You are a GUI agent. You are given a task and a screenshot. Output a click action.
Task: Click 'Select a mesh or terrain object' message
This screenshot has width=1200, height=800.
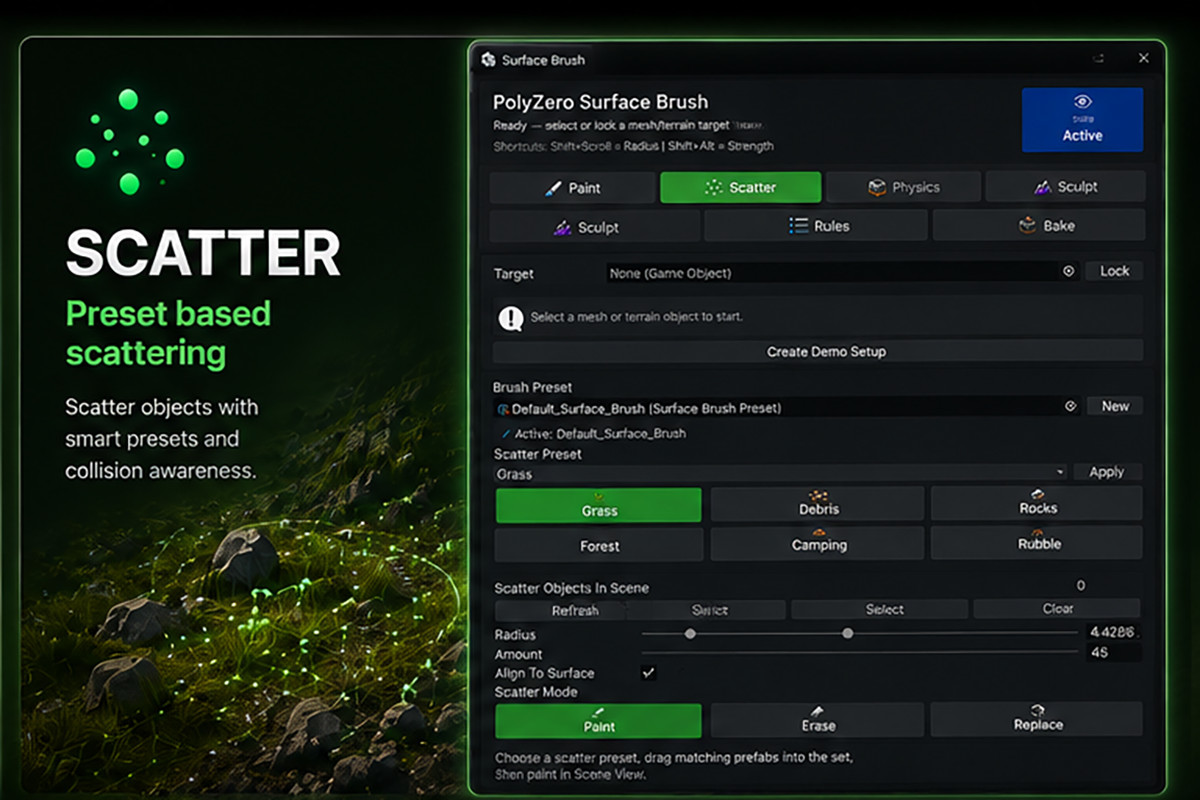coord(636,317)
